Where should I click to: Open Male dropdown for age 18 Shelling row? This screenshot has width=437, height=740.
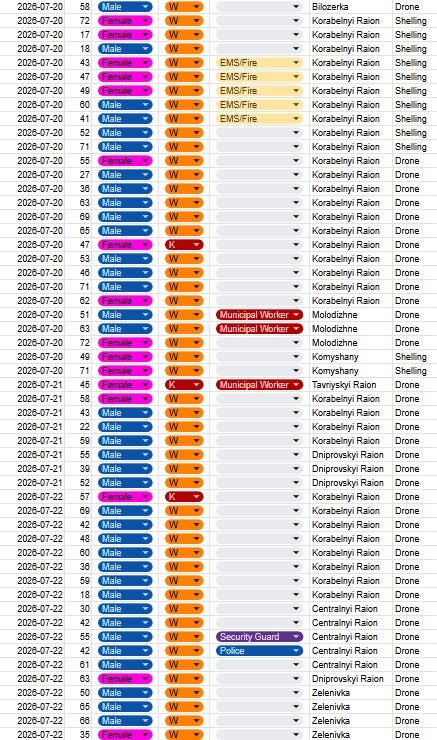click(x=125, y=49)
